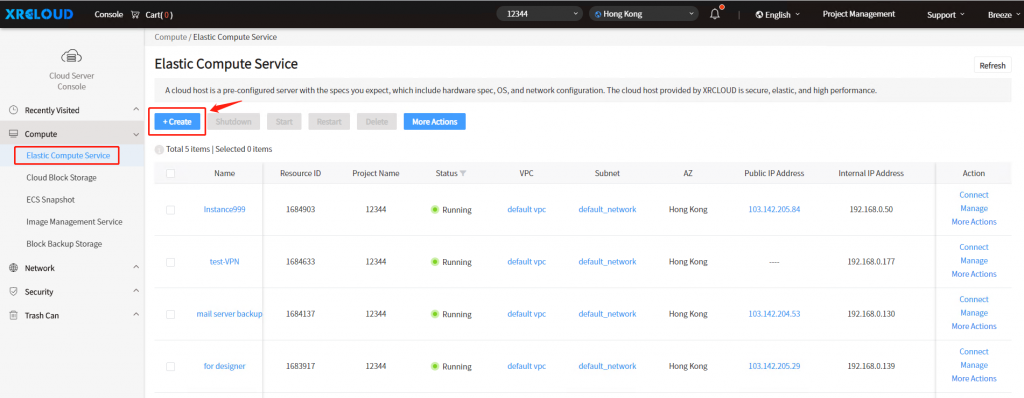Open default_network link for test-VPN
The image size is (1024, 398).
click(607, 261)
